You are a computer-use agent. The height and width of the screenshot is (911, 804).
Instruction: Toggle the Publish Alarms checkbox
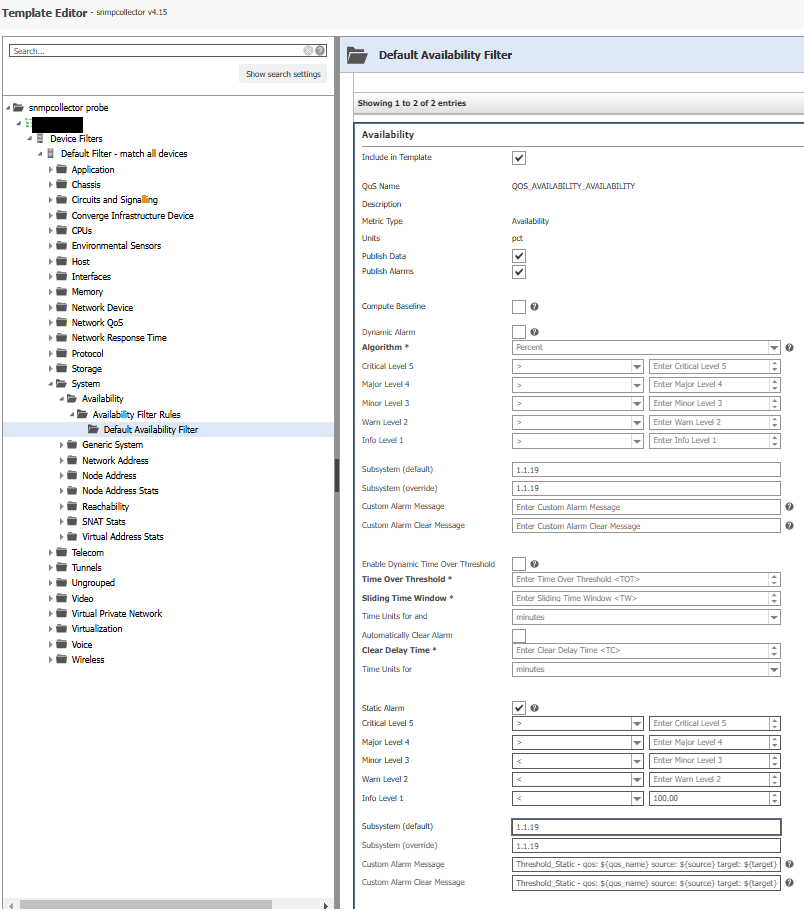click(x=519, y=272)
